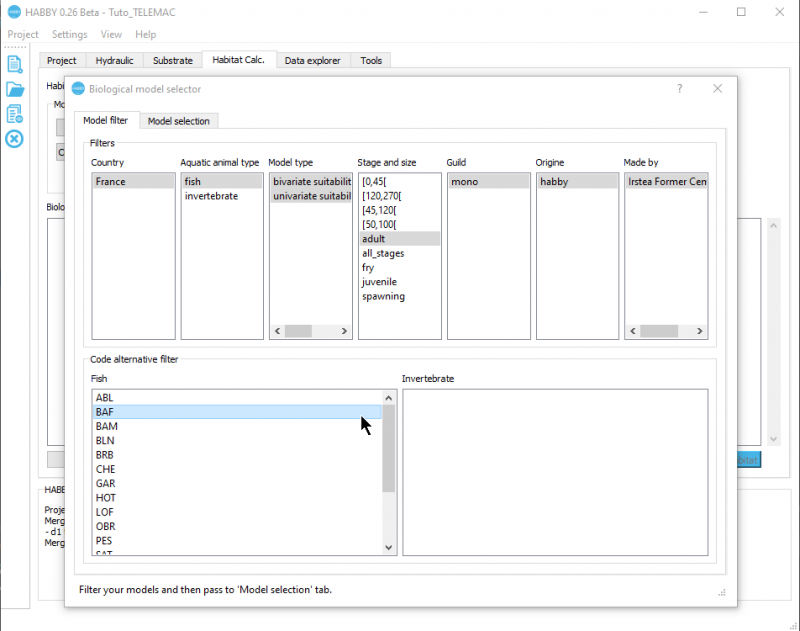The height and width of the screenshot is (631, 800).
Task: Select 'invertebrate' in Aquatic animal type
Action: [x=211, y=196]
